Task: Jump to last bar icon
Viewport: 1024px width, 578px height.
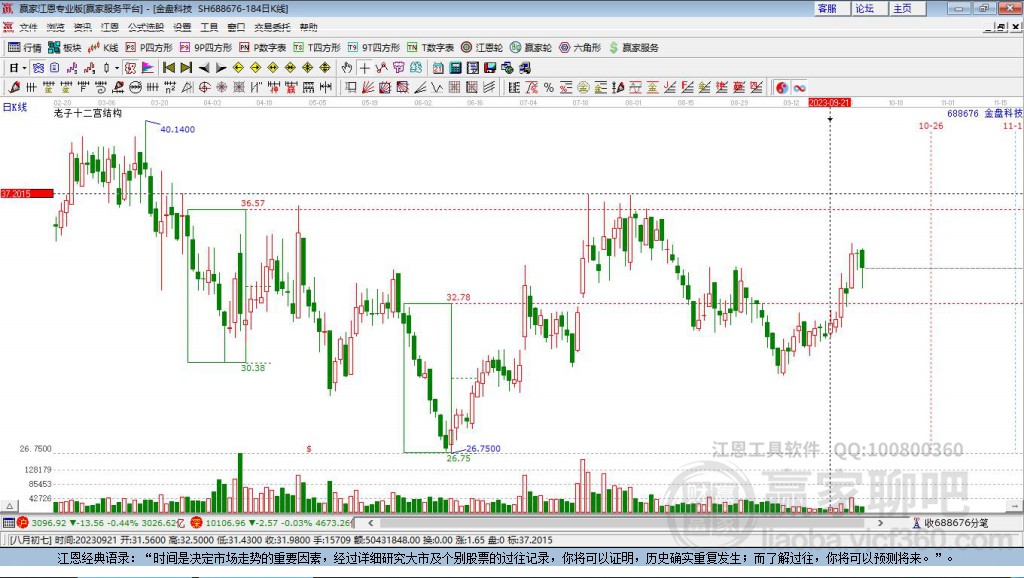Action: 186,68
